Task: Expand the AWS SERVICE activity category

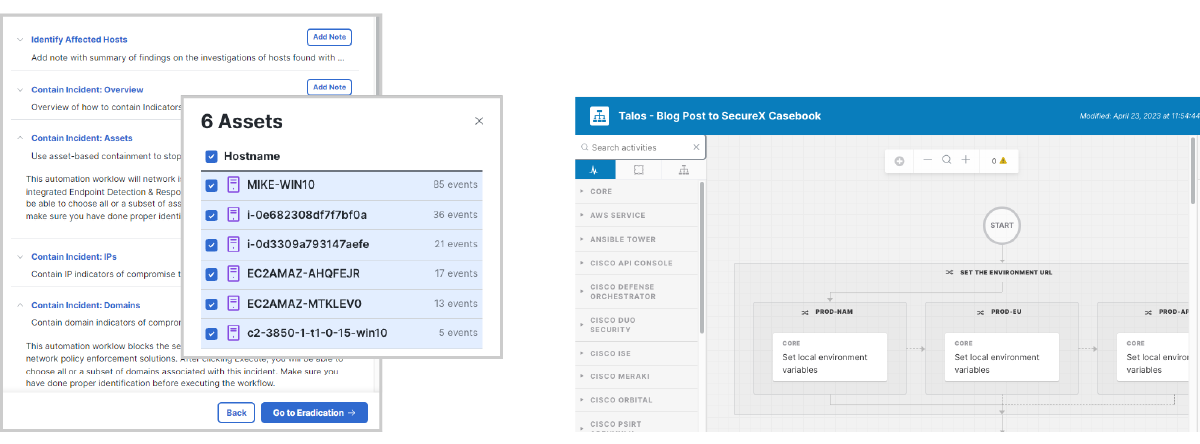Action: (x=582, y=215)
